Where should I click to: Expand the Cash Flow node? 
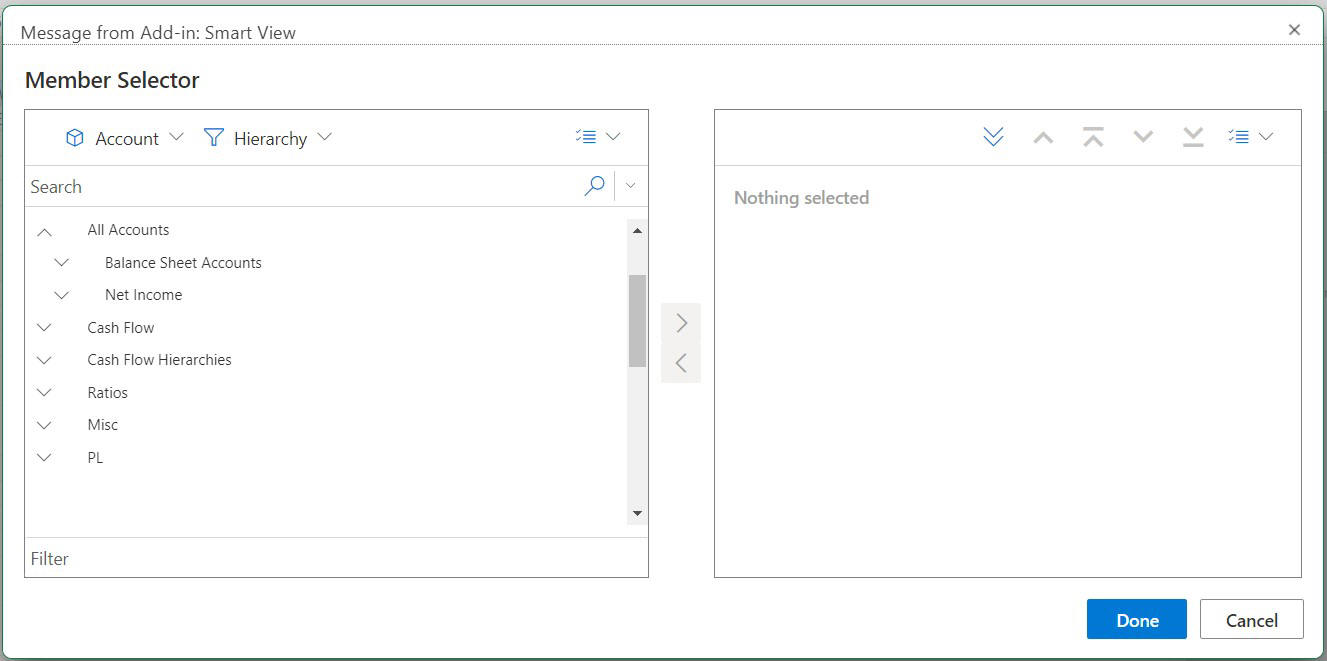point(44,327)
